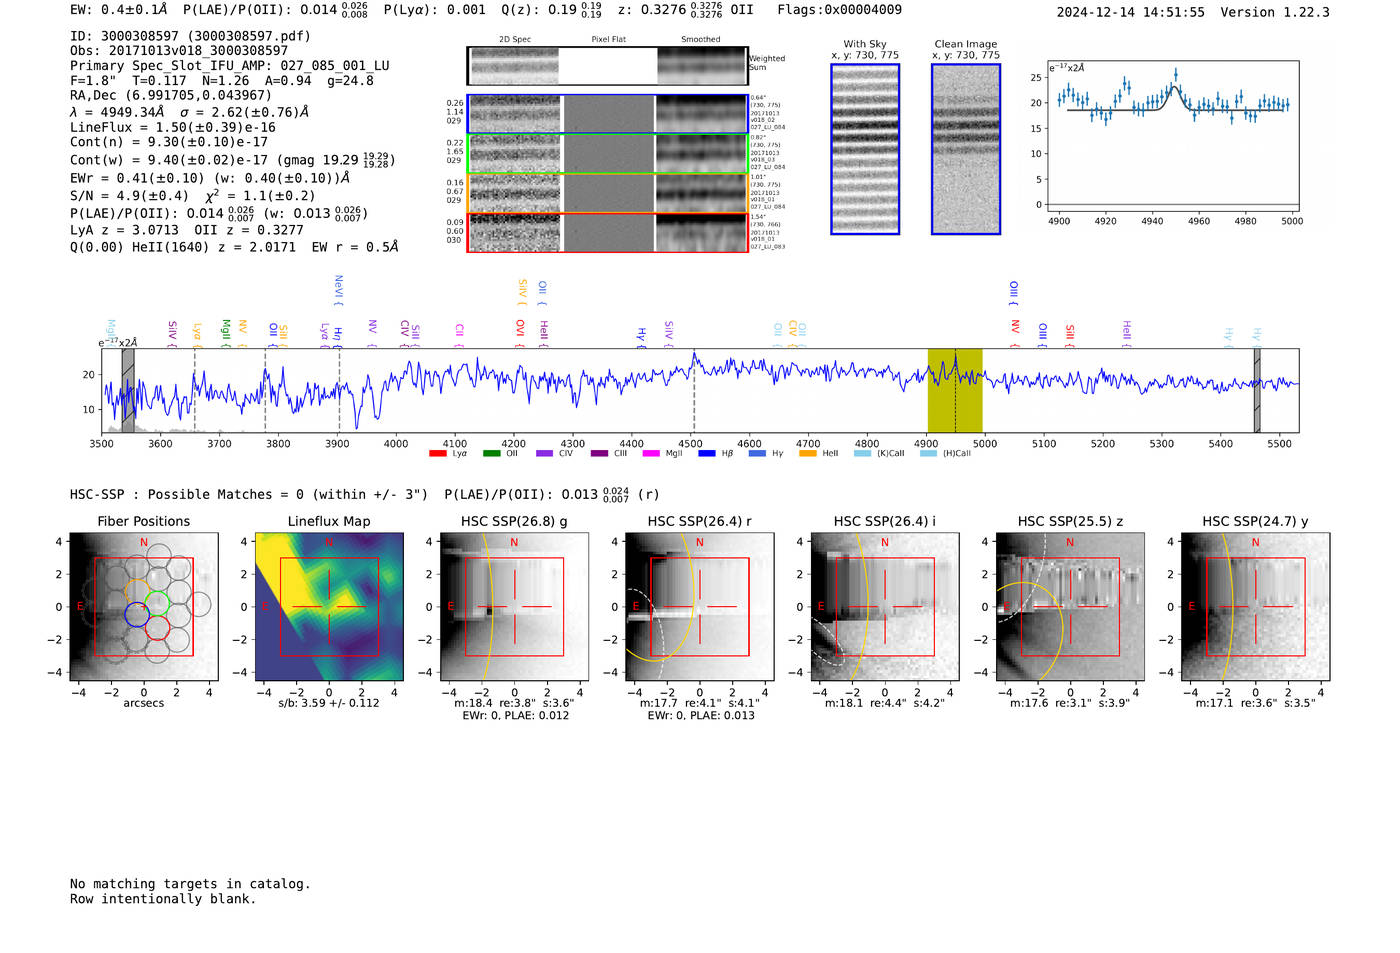Screen dimensions: 1400x953
Task: Click the red fiber circle in Fiber Positions
Action: 157,628
